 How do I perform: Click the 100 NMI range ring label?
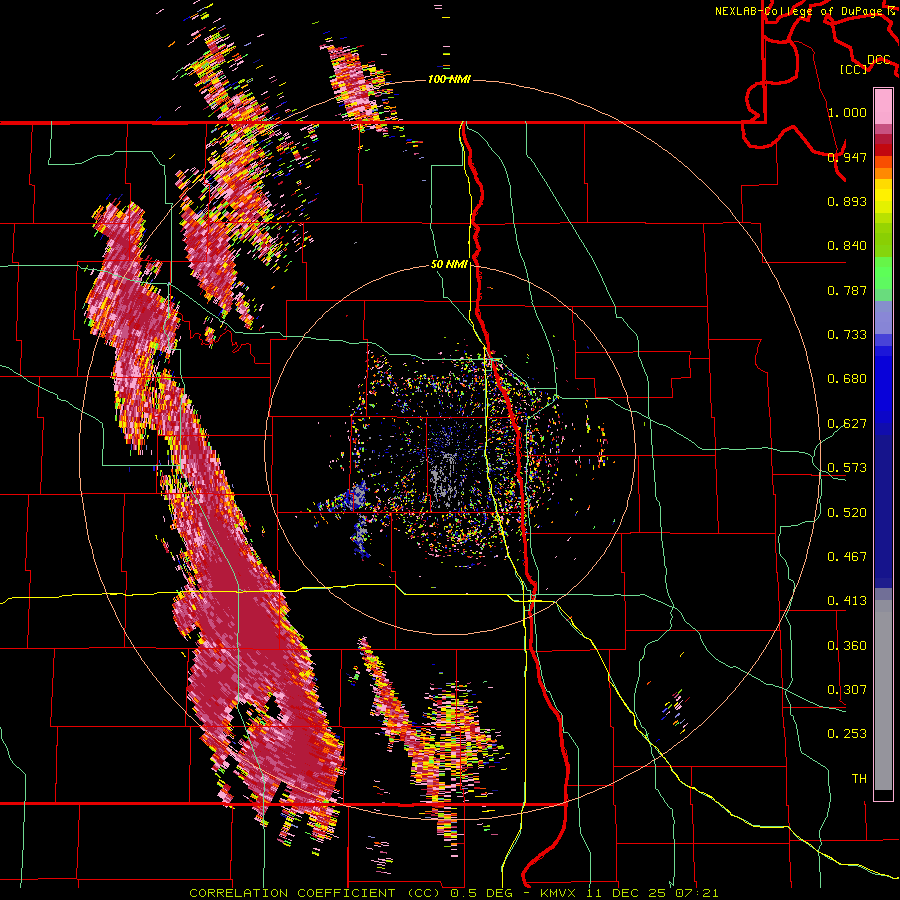click(449, 79)
